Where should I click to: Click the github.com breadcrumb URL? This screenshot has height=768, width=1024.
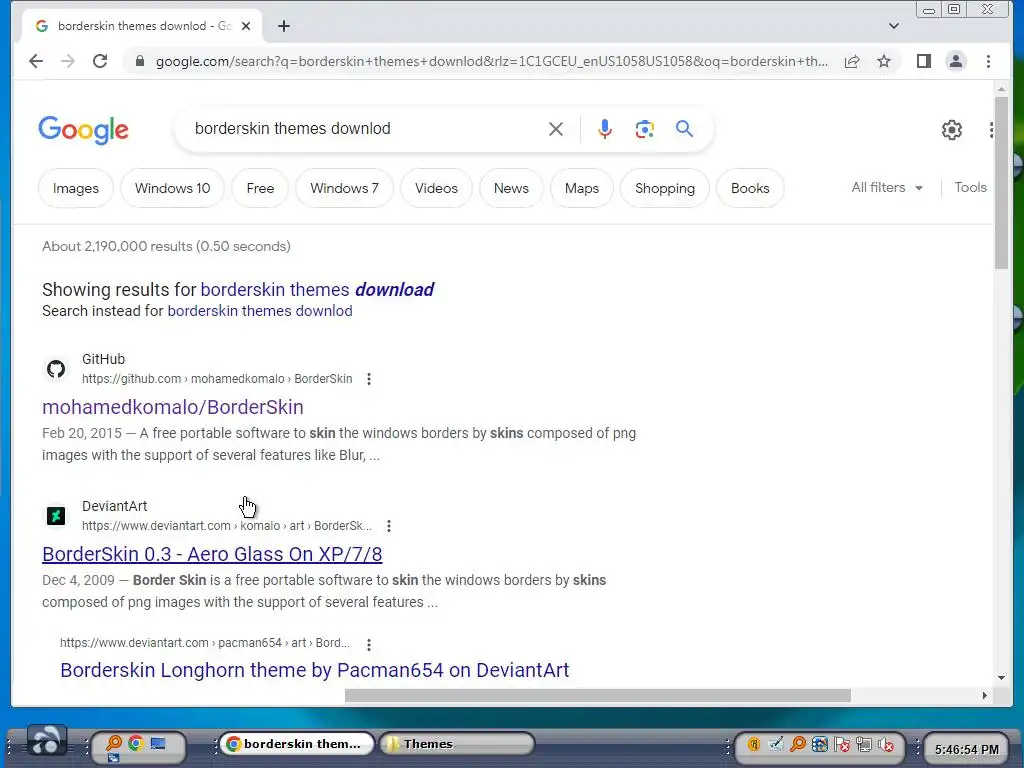[217, 379]
